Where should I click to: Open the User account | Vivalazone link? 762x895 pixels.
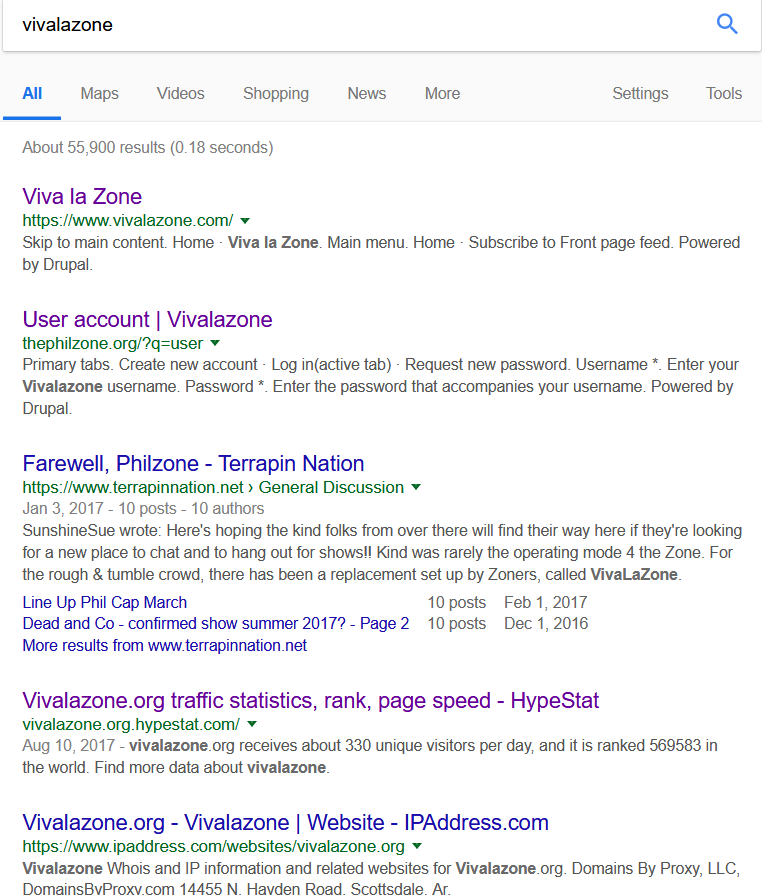[x=147, y=320]
